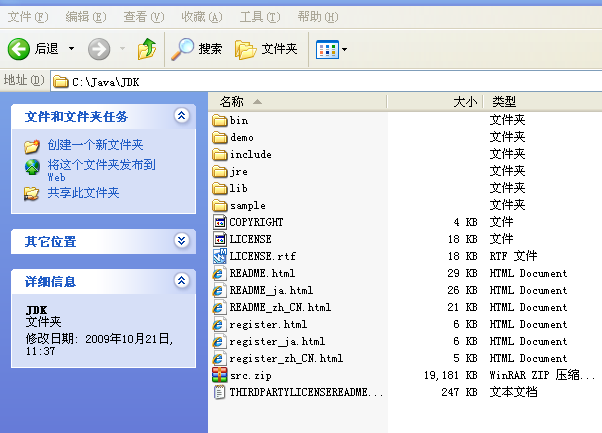The width and height of the screenshot is (602, 433).
Task: Click 将这个文件夹发布到 Web link
Action: (101, 170)
